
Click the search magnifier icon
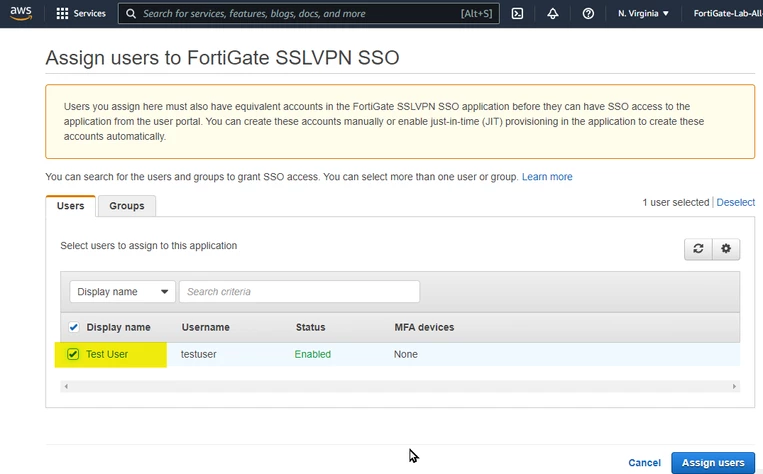click(131, 14)
